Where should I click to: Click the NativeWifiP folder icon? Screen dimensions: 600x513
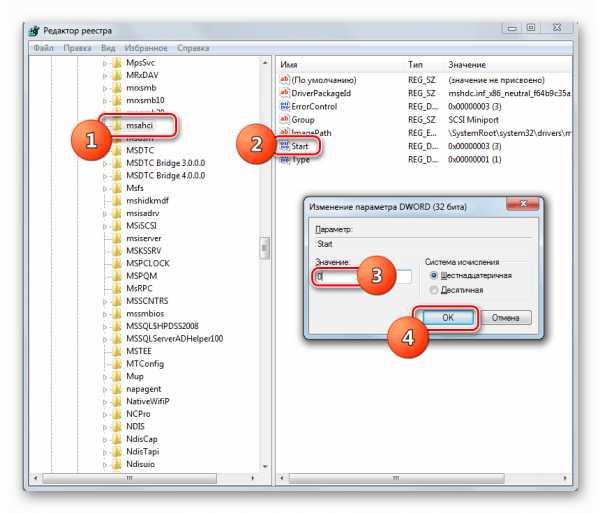tap(117, 401)
